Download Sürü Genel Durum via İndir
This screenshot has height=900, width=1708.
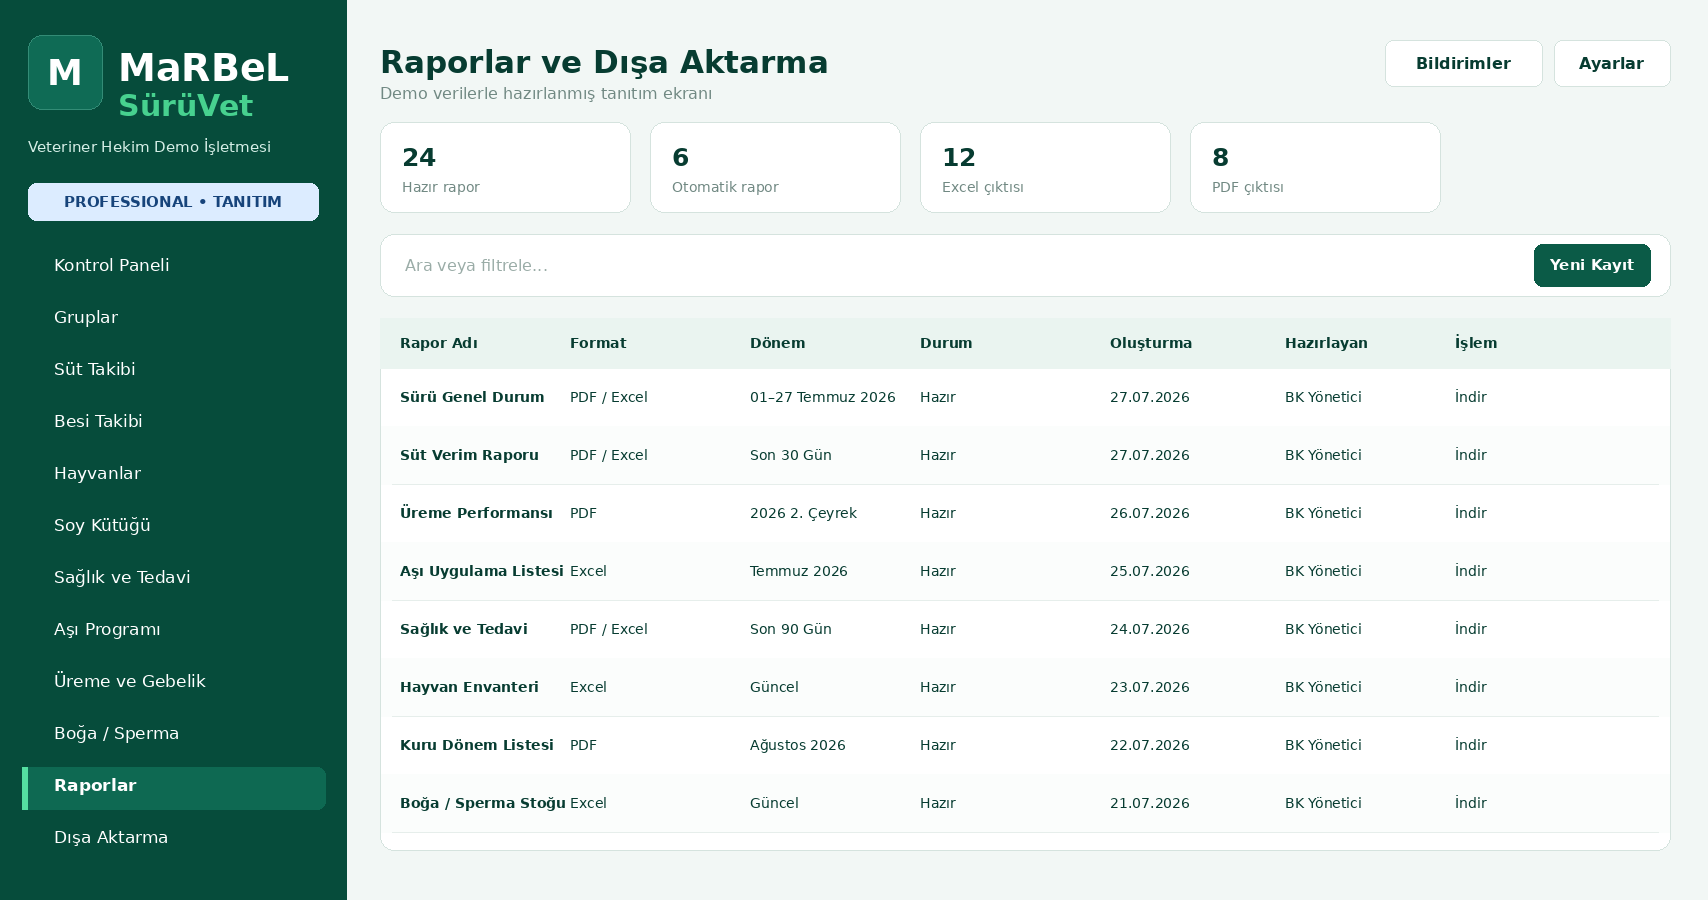[1470, 397]
